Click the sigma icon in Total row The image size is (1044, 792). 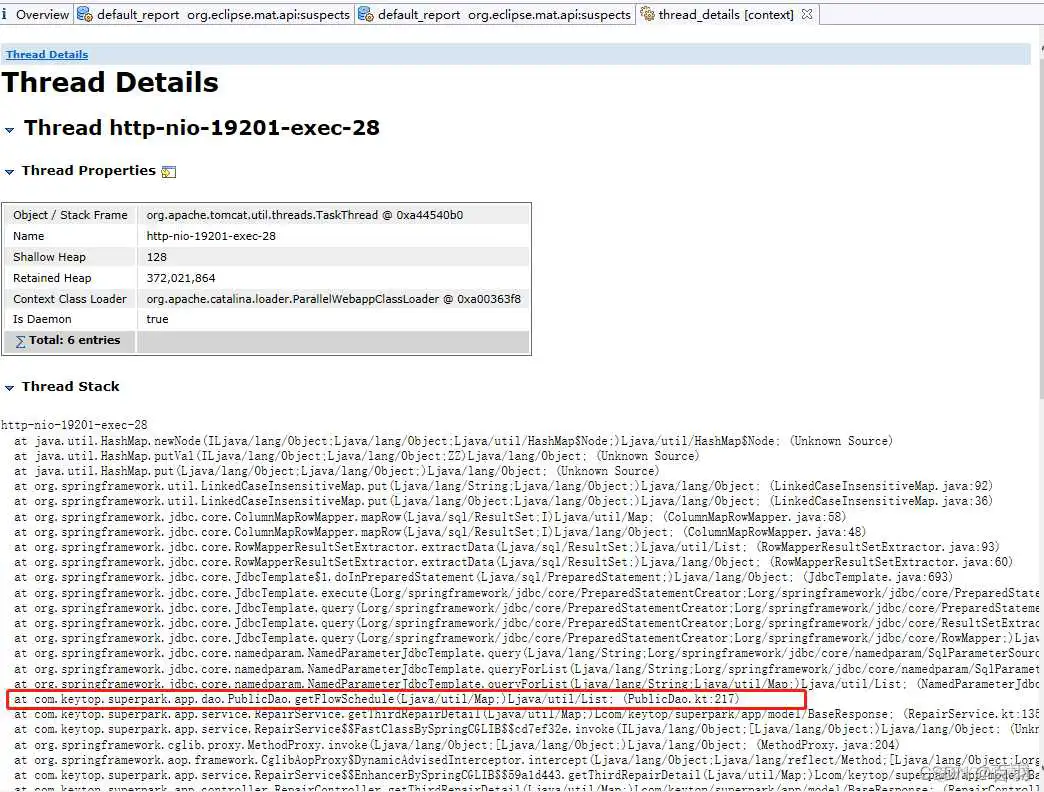(20, 341)
